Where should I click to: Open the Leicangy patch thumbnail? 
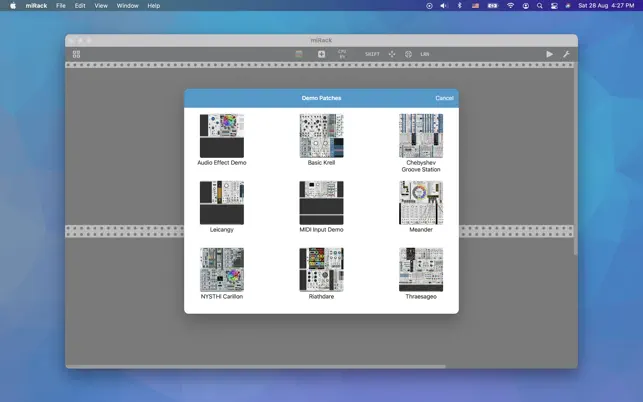click(x=222, y=203)
